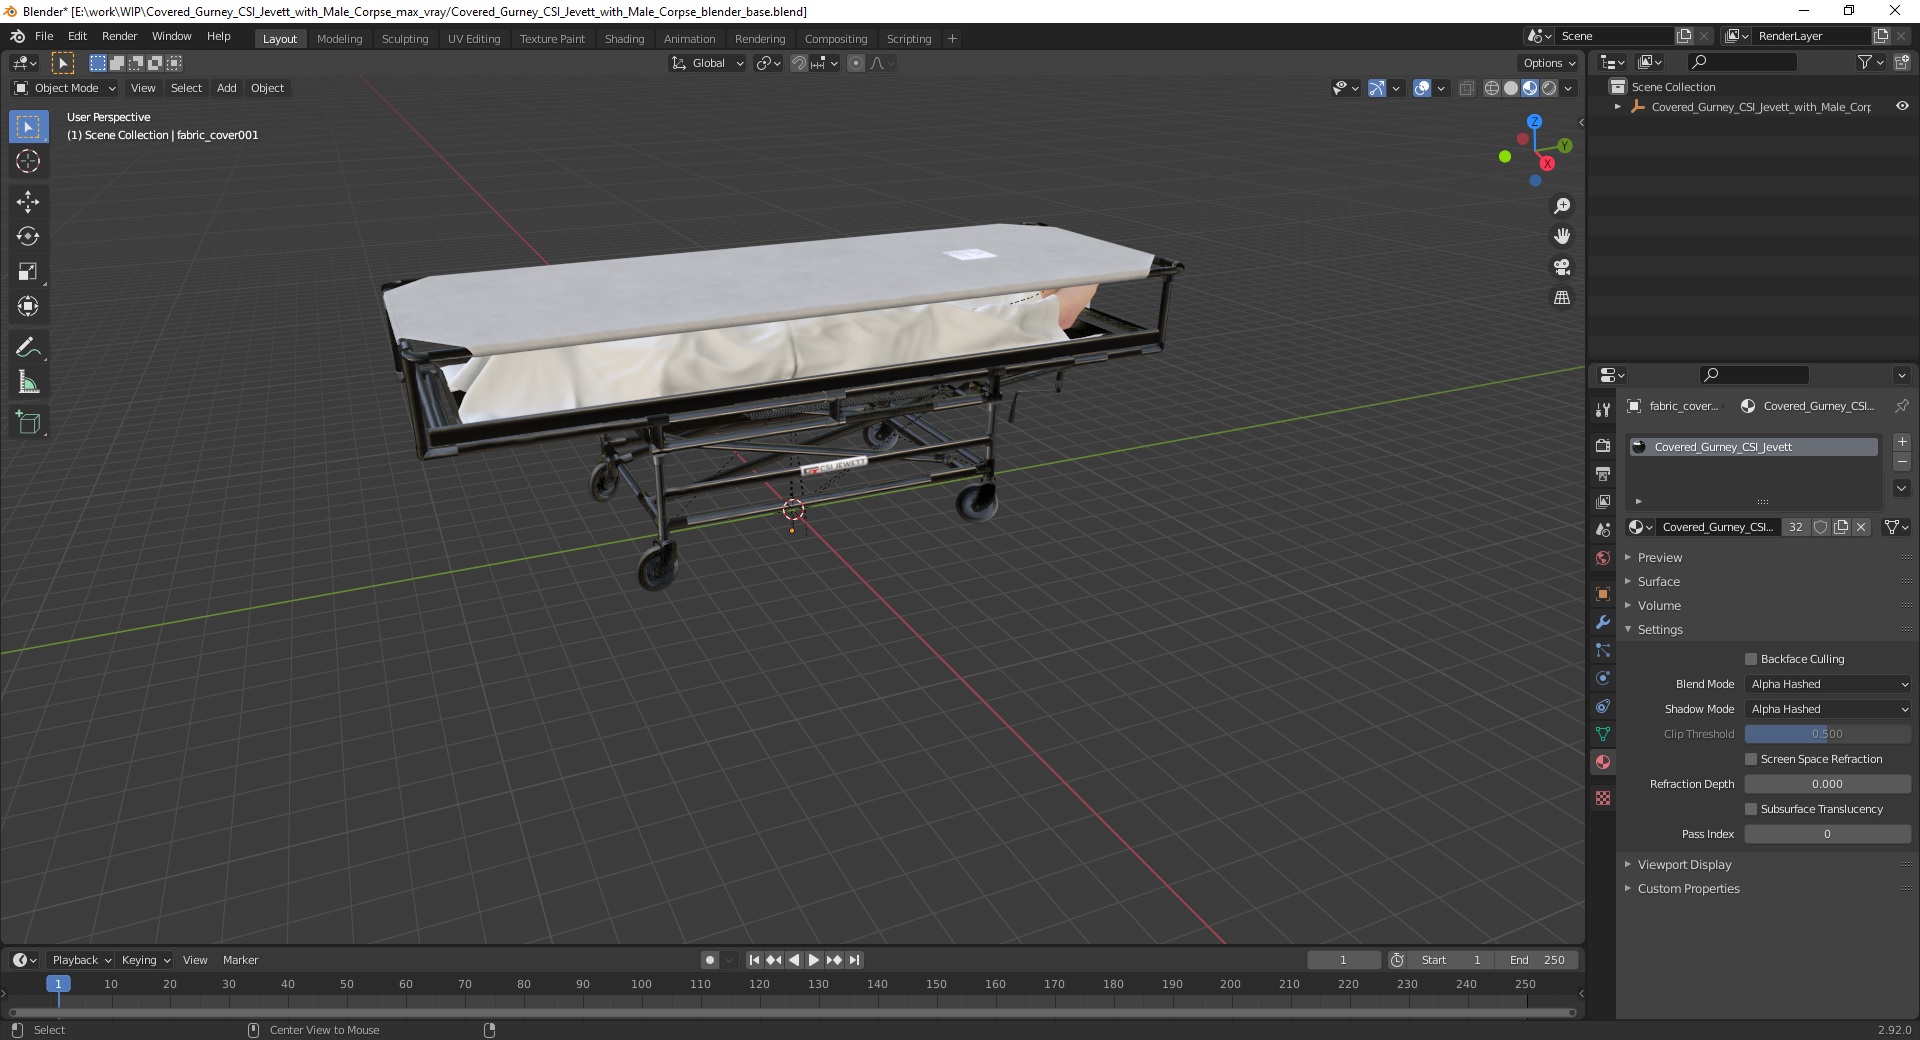
Task: Switch to the Shading workspace tab
Action: click(x=624, y=39)
